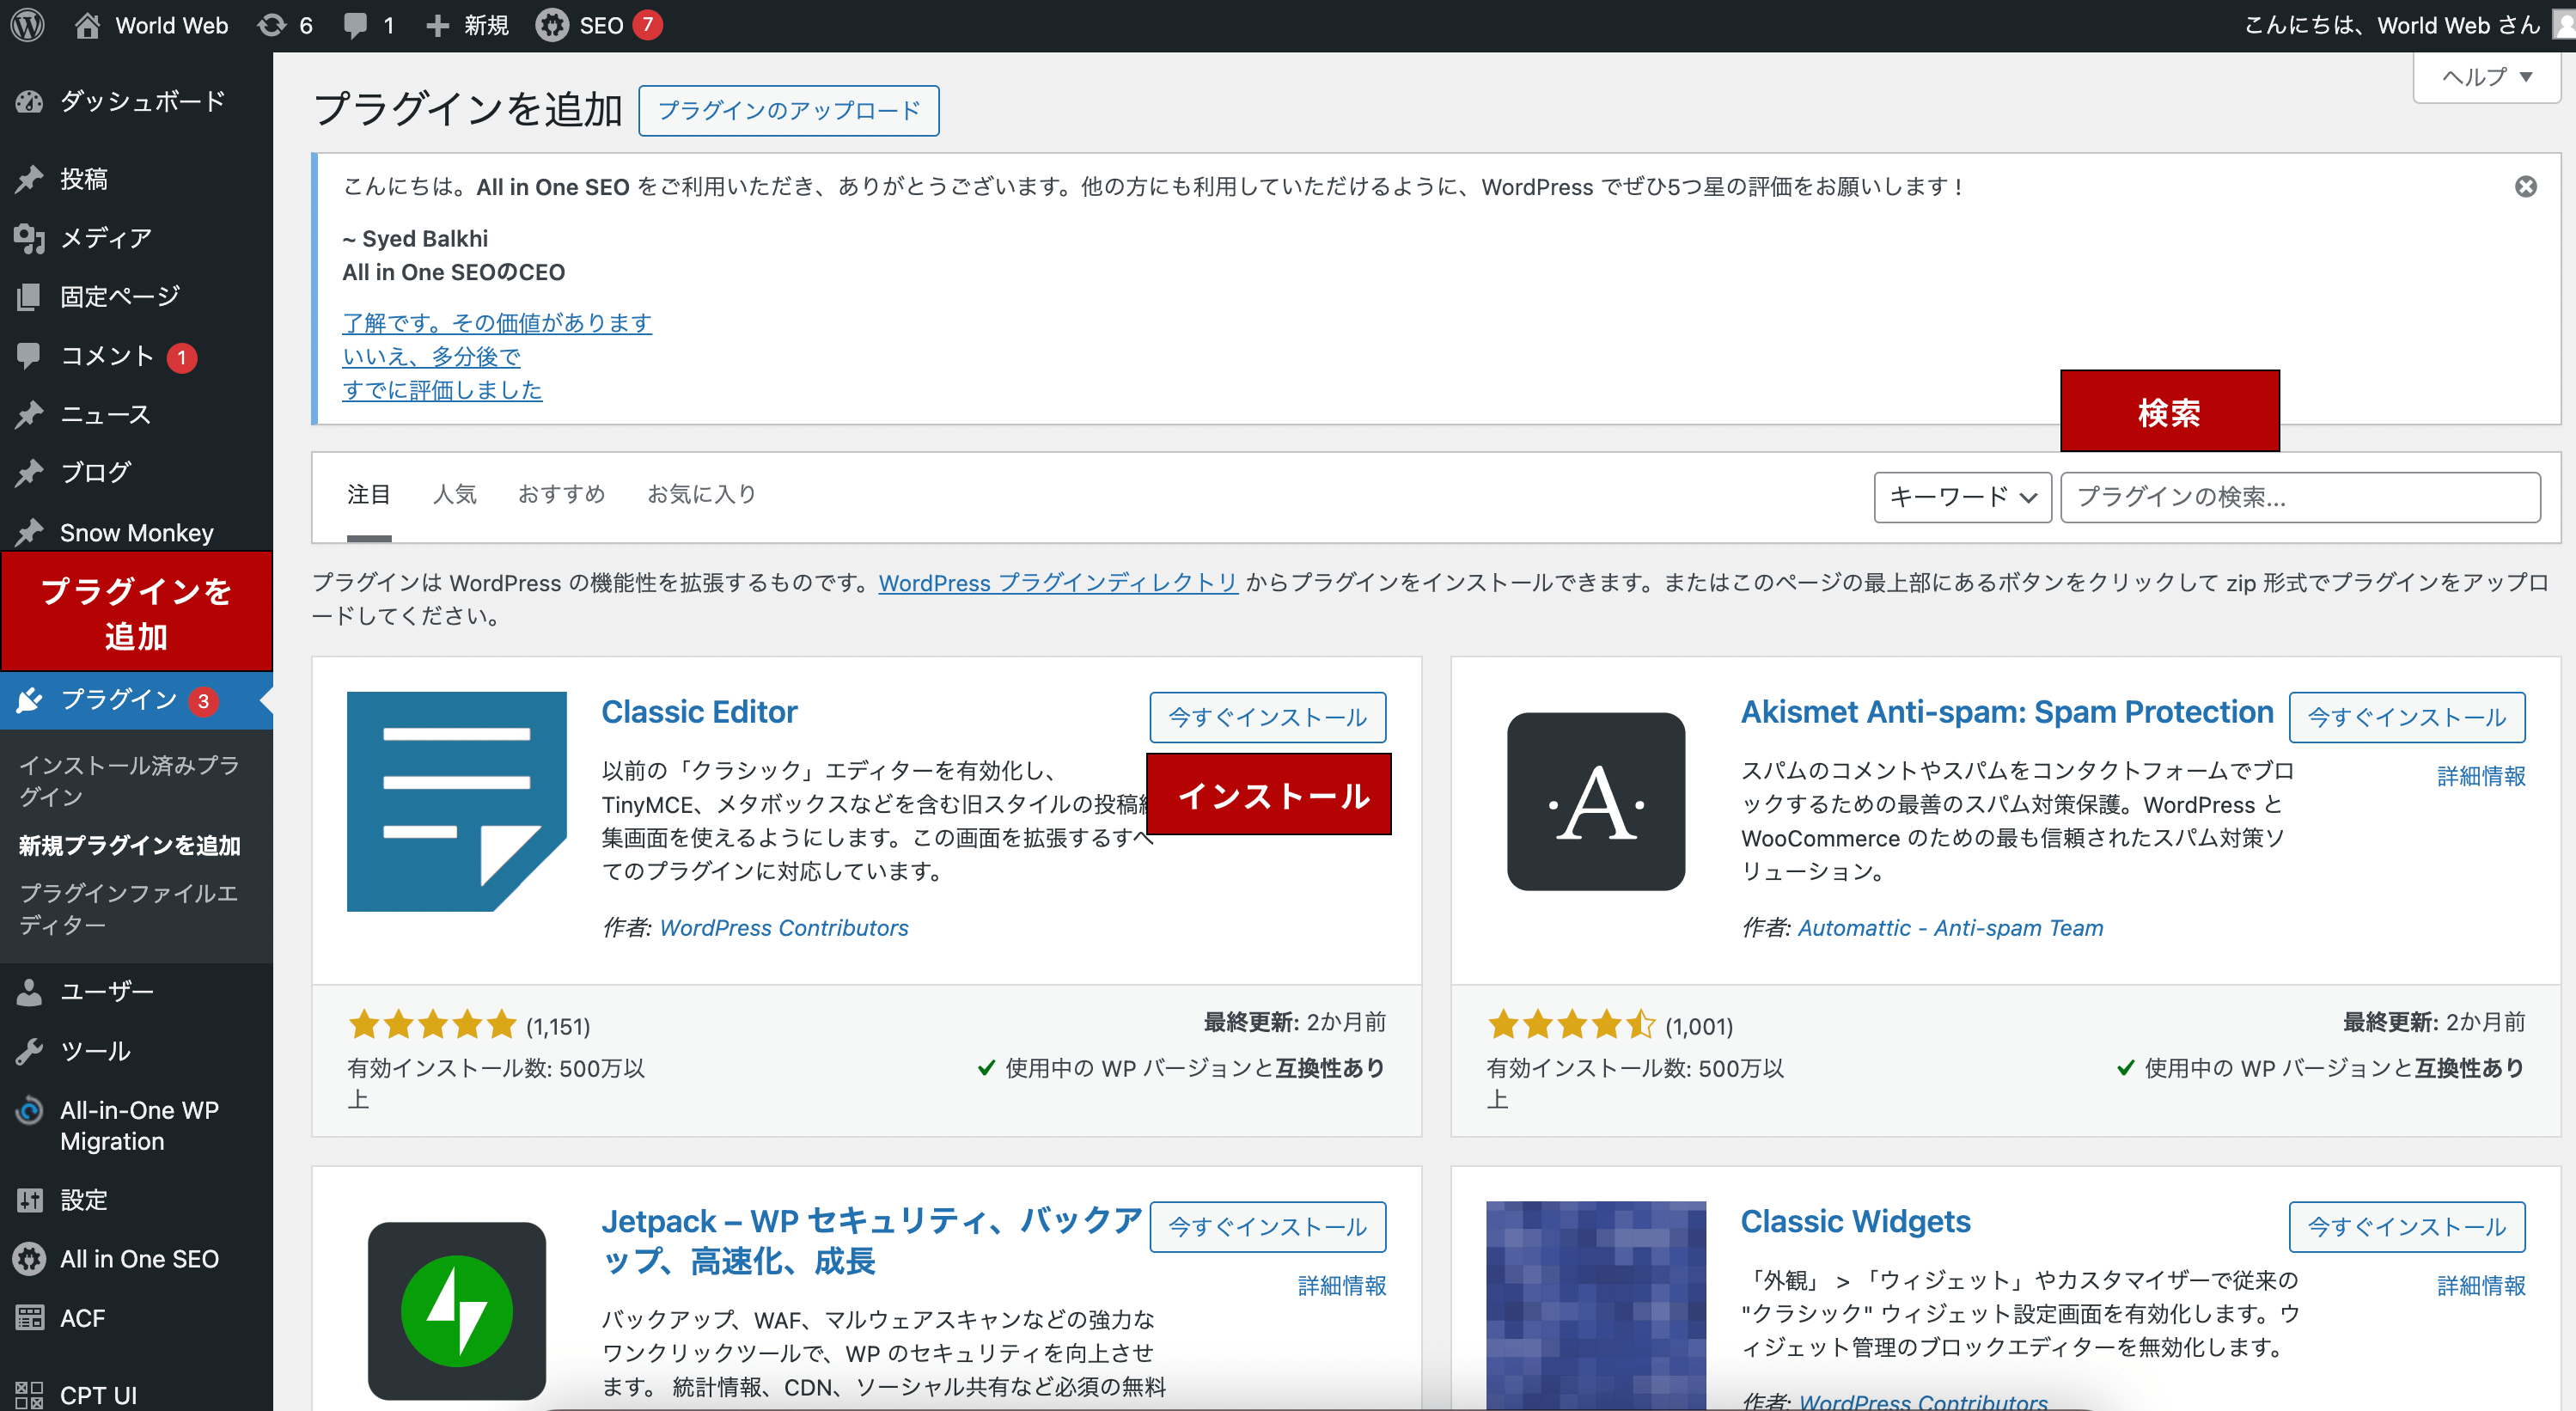The width and height of the screenshot is (2576, 1411).
Task: Install Jetpack with 今すぐインストール
Action: click(x=1268, y=1227)
